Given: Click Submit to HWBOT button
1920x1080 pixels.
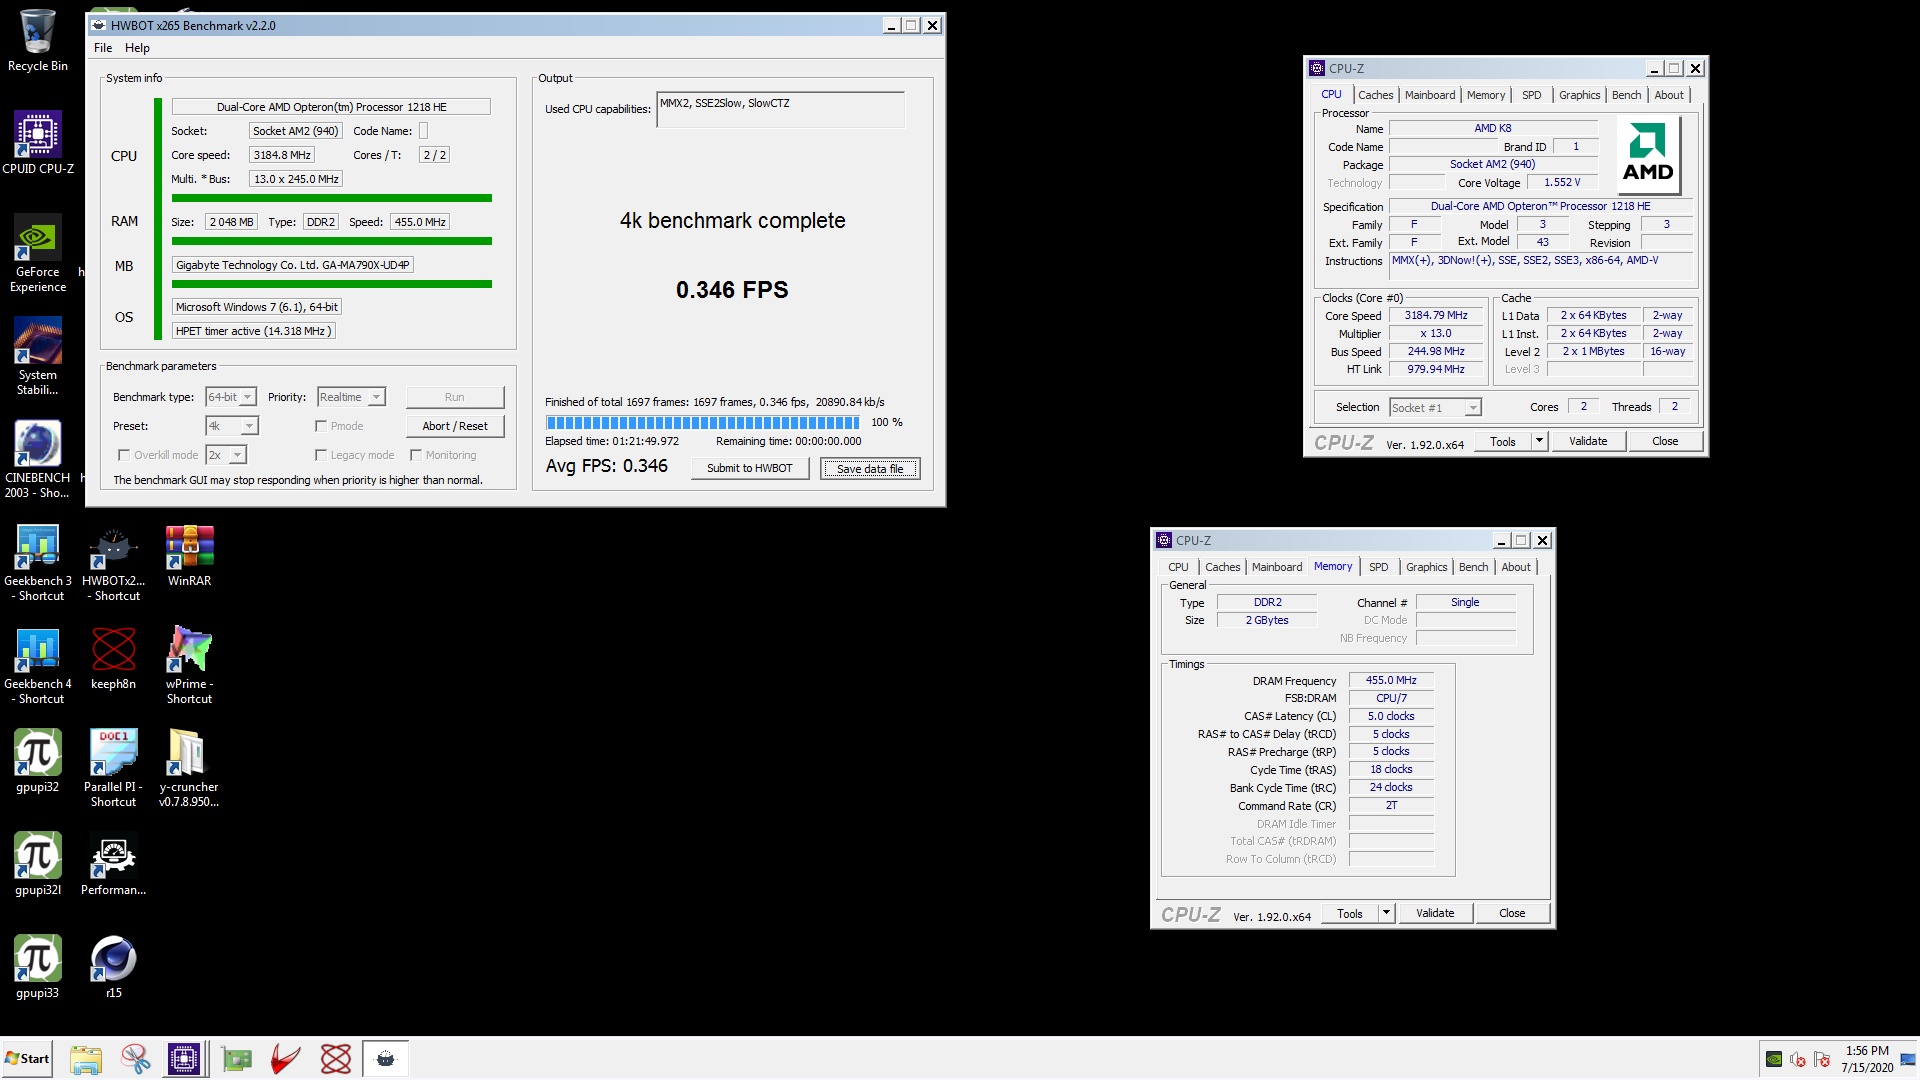Looking at the screenshot, I should [x=749, y=468].
